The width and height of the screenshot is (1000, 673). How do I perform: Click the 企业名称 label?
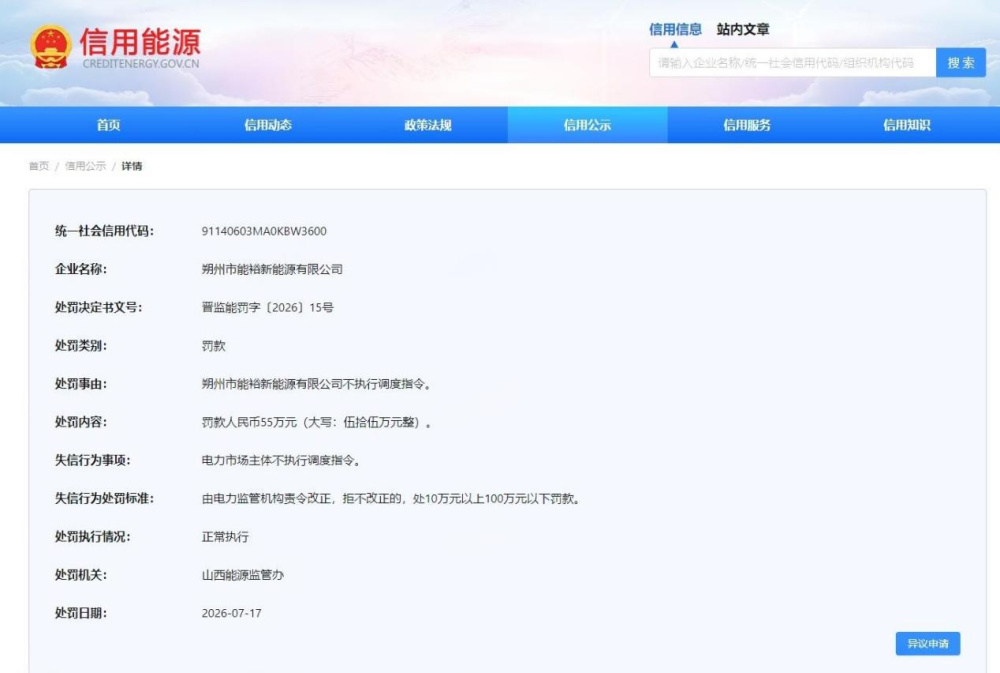[81, 269]
